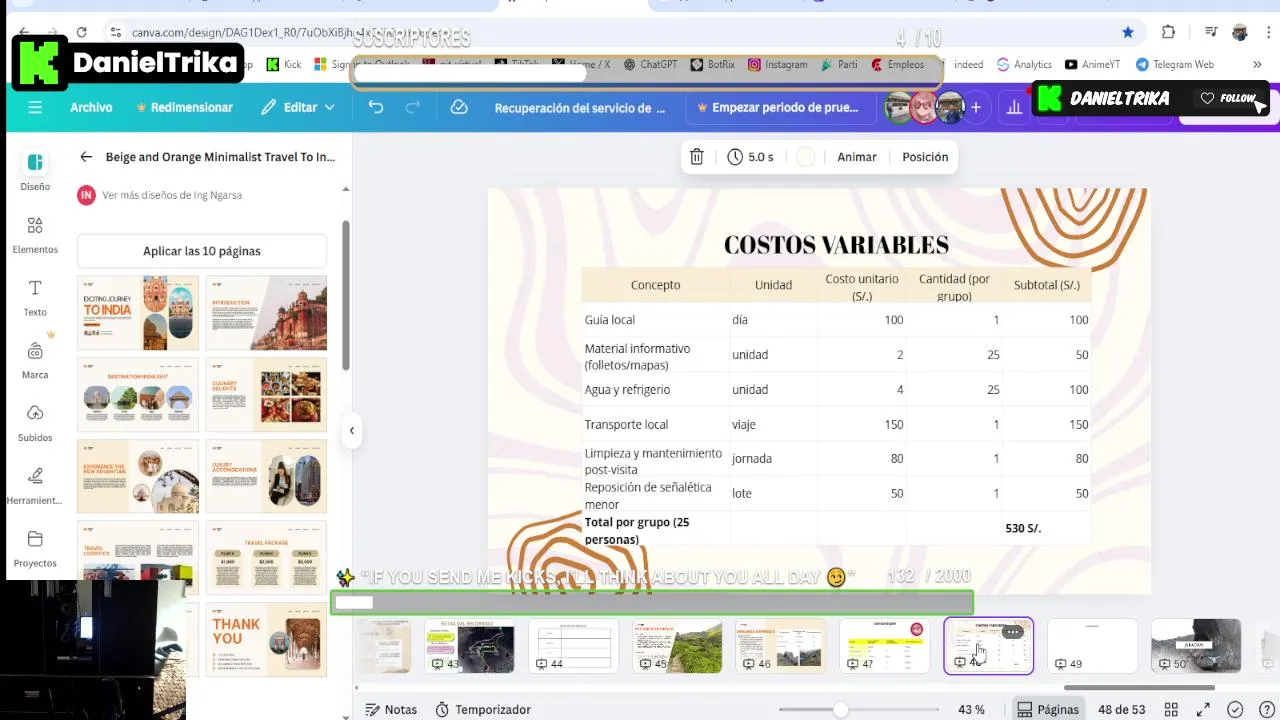This screenshot has width=1280, height=720.
Task: Click the plus icon to add collaborators
Action: pos(976,107)
